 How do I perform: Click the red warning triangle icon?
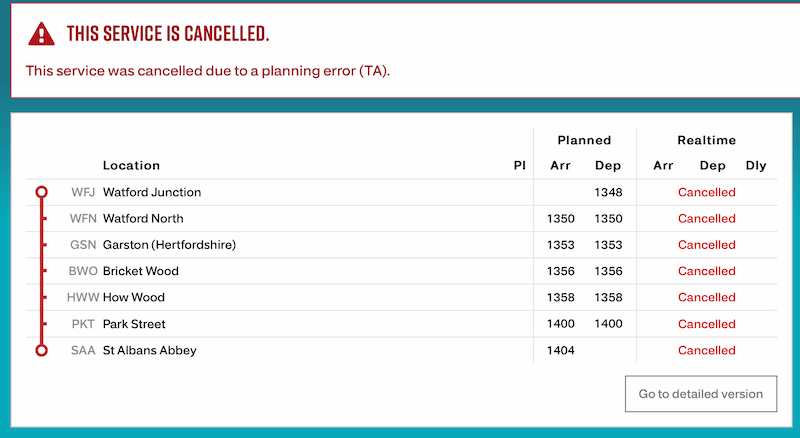tap(41, 34)
